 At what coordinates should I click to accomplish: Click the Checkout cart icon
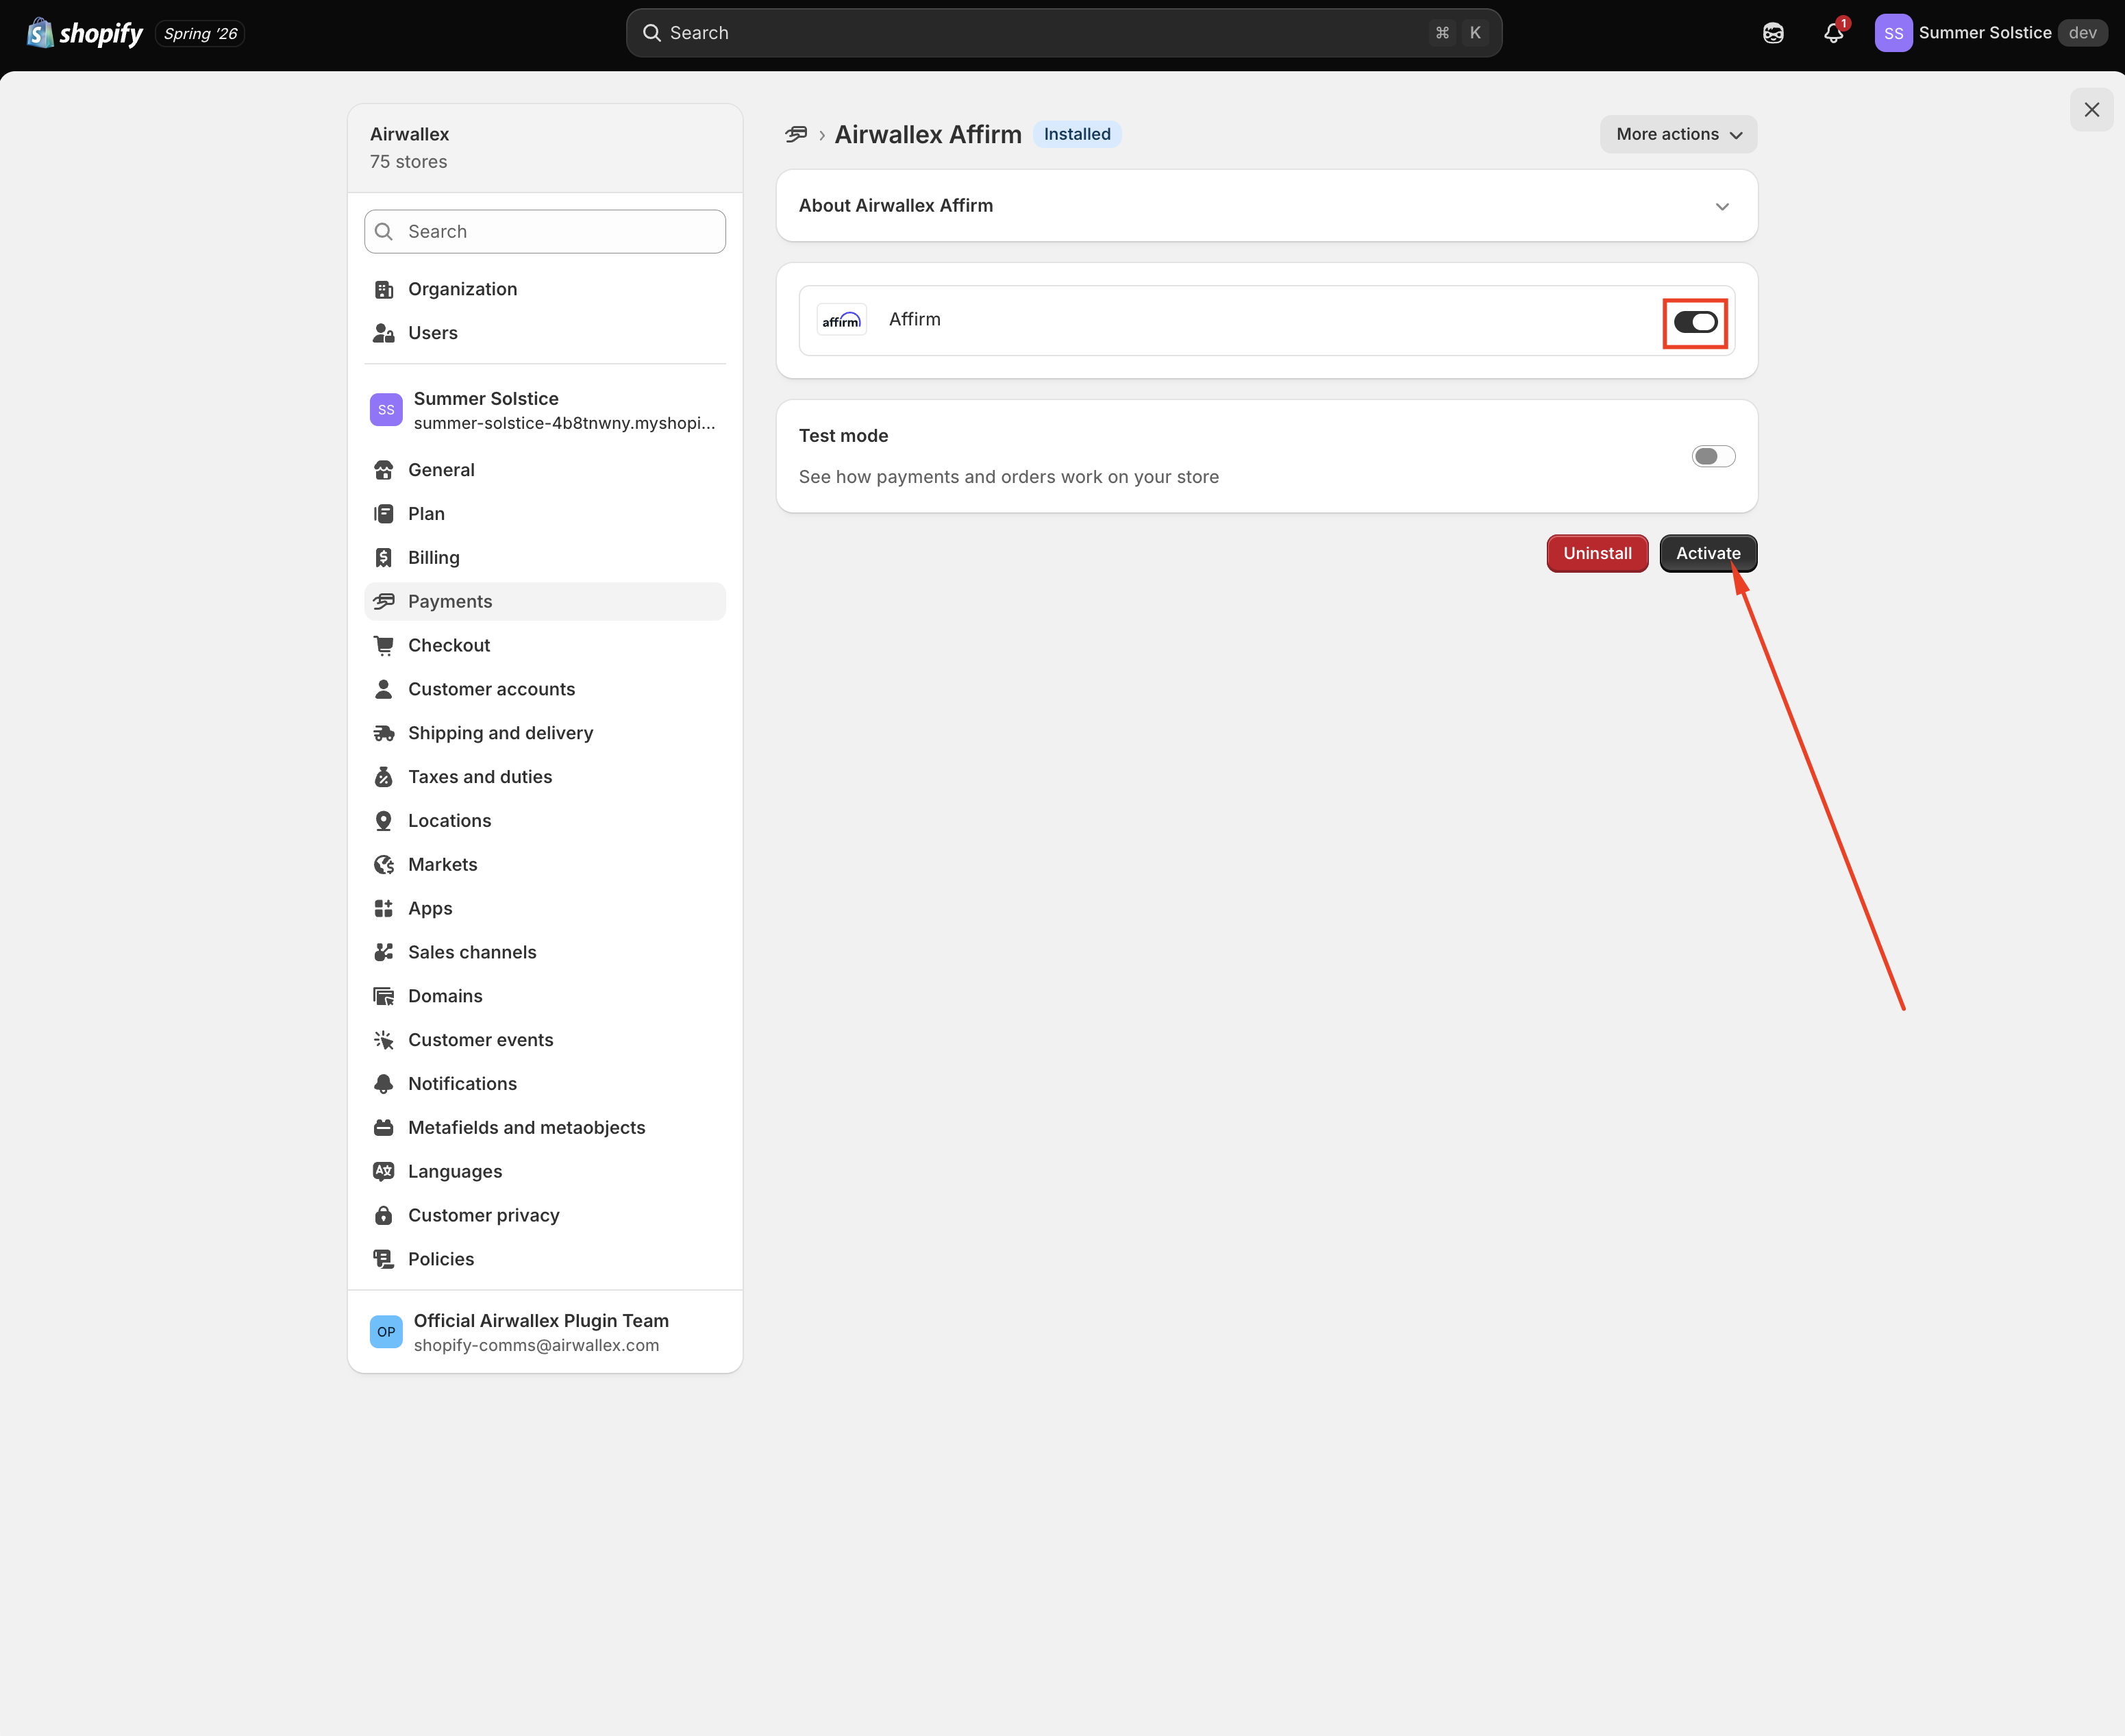[384, 646]
